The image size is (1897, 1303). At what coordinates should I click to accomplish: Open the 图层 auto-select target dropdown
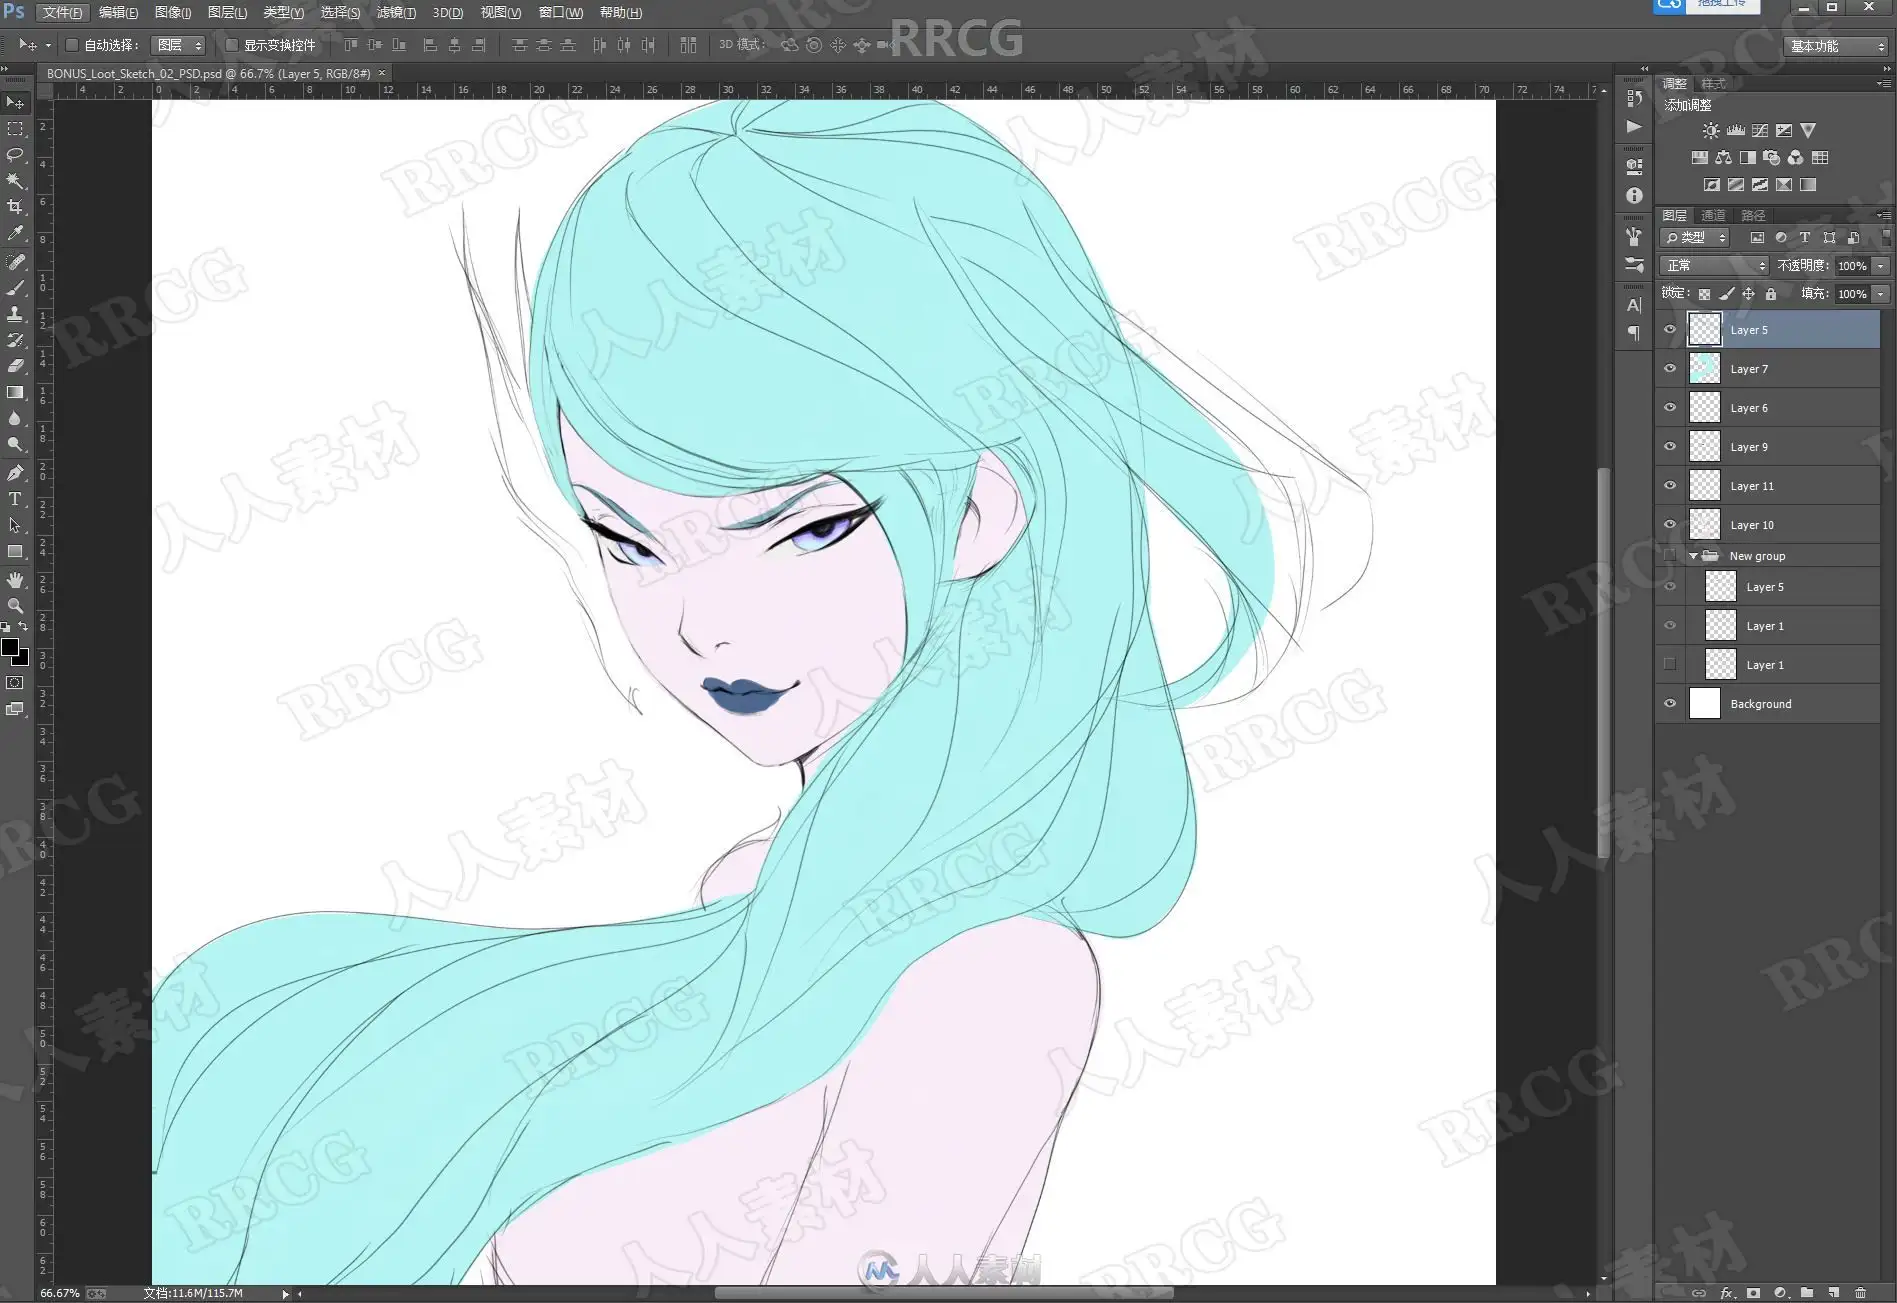[179, 45]
